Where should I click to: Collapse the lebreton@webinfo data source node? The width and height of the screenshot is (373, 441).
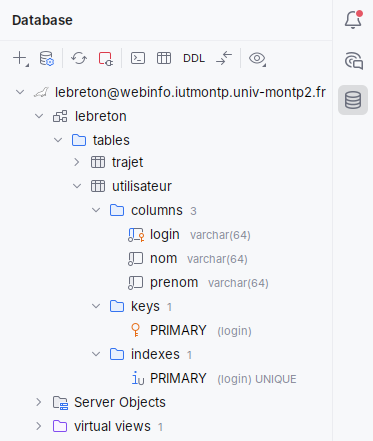pos(20,92)
